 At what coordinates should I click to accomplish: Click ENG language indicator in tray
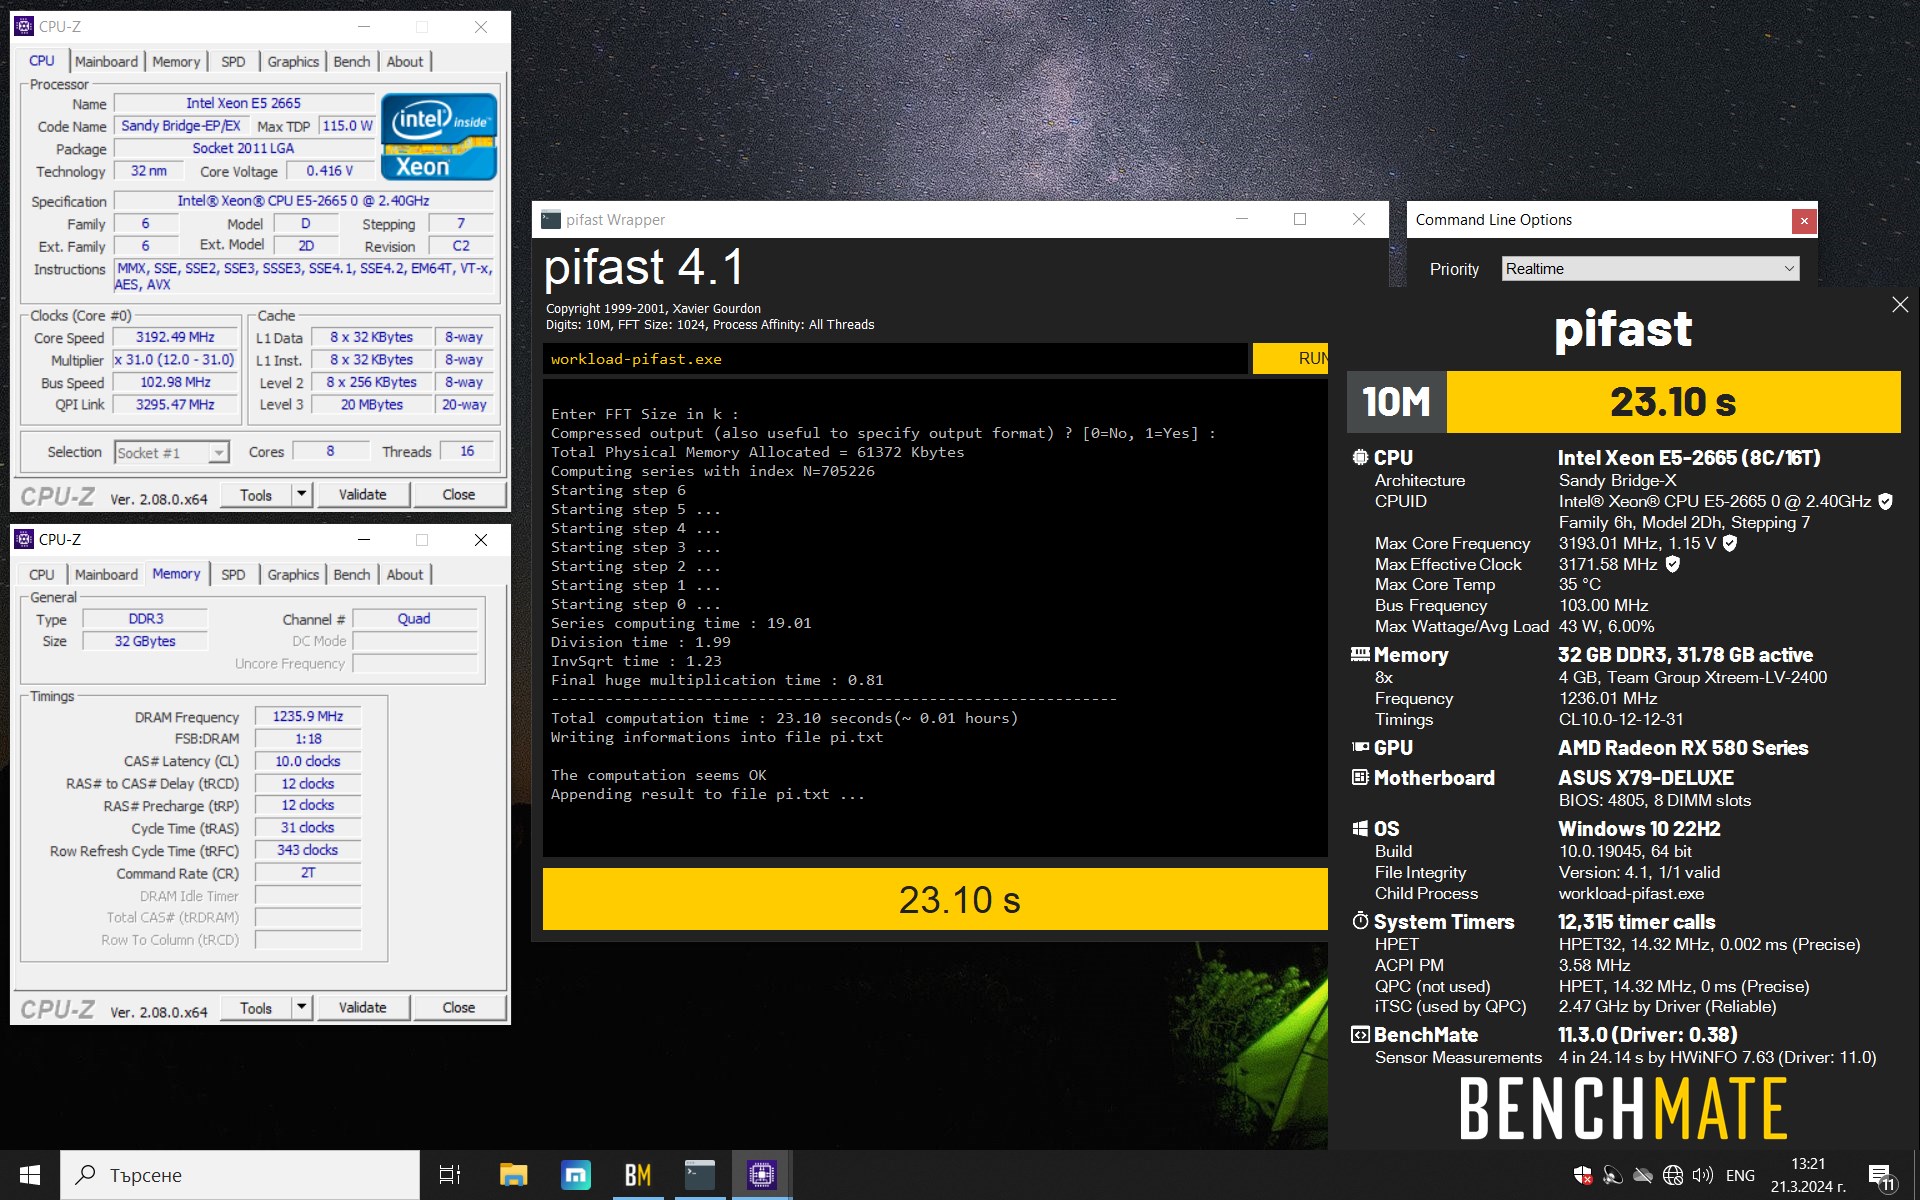(1740, 1175)
